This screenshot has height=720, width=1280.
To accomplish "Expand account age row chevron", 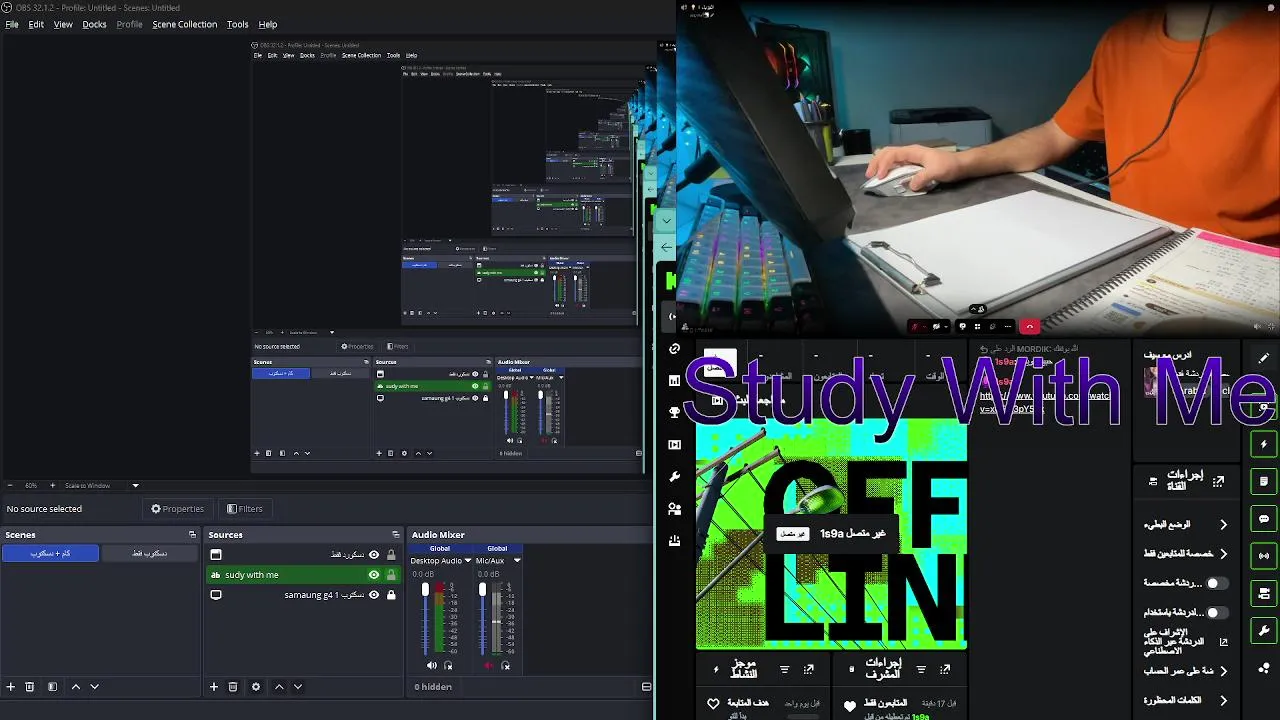I will click(x=1223, y=671).
